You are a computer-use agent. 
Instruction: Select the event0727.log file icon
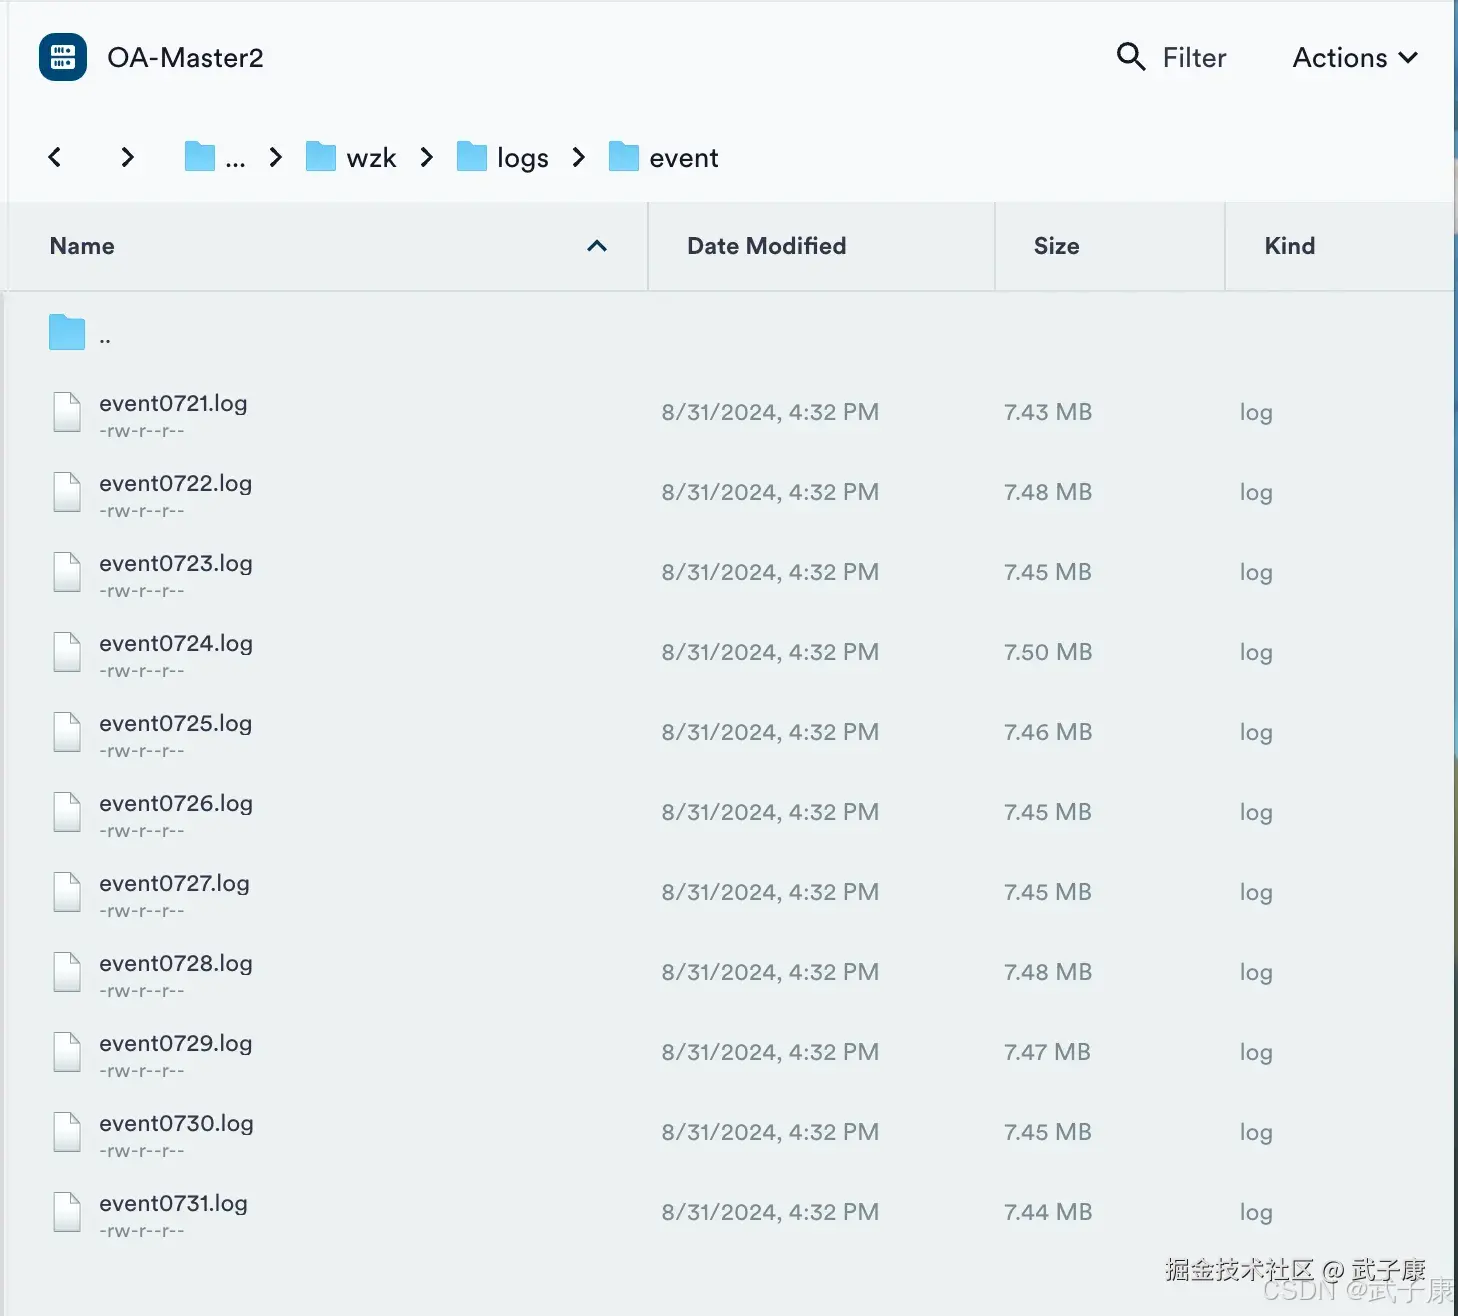pos(67,892)
